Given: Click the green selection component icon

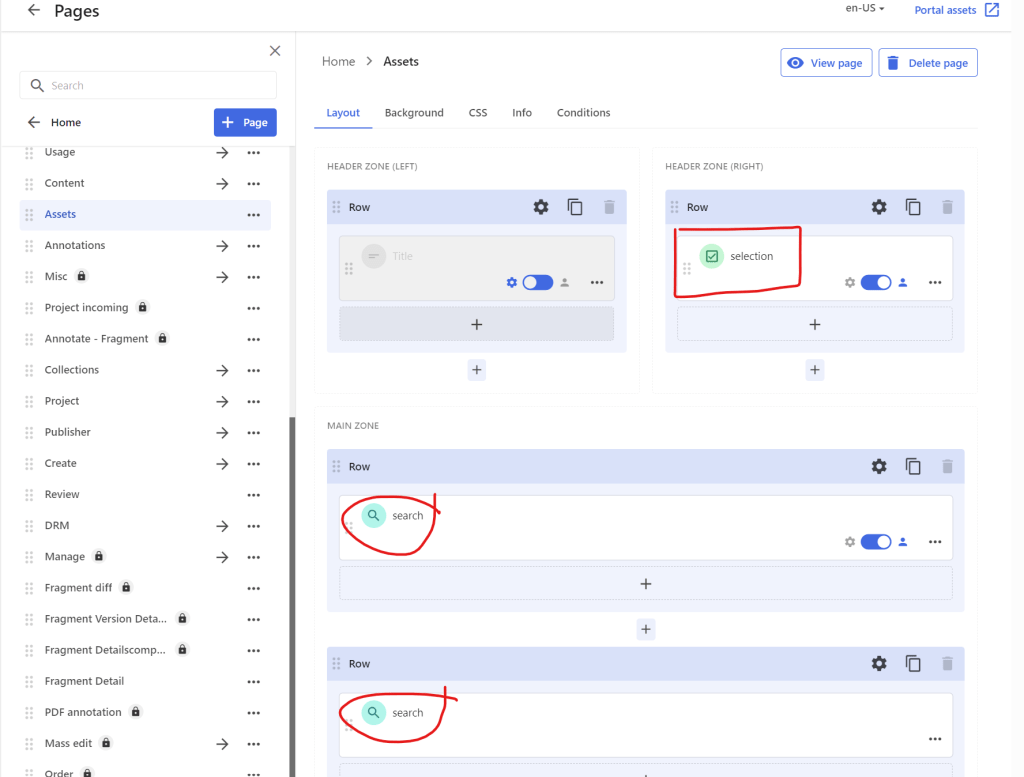Looking at the screenshot, I should 711,256.
